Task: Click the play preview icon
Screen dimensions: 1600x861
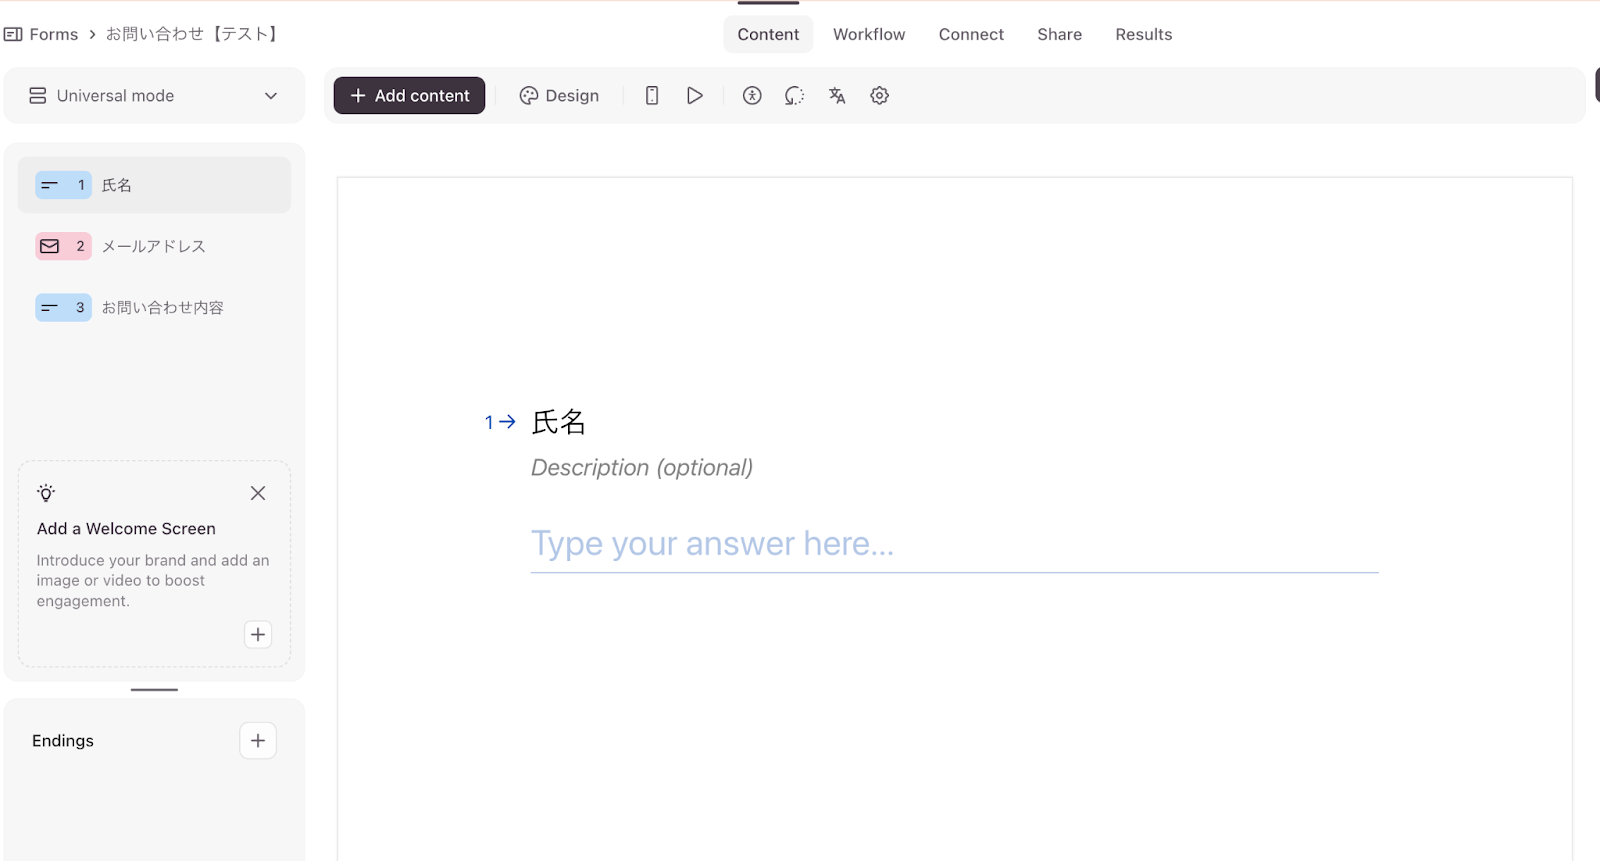Action: [x=694, y=96]
